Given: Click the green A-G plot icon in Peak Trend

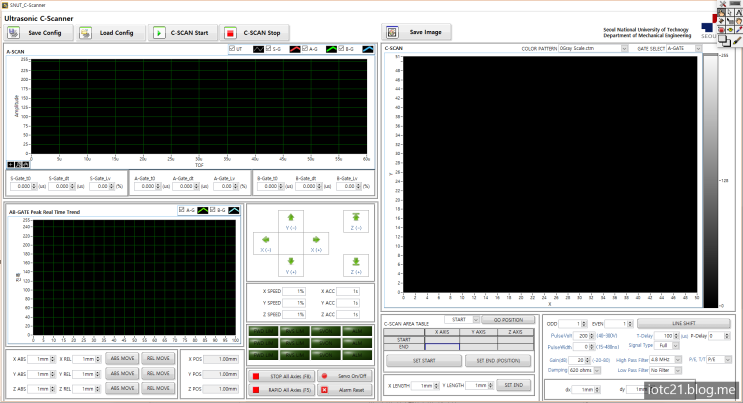Looking at the screenshot, I should (203, 210).
